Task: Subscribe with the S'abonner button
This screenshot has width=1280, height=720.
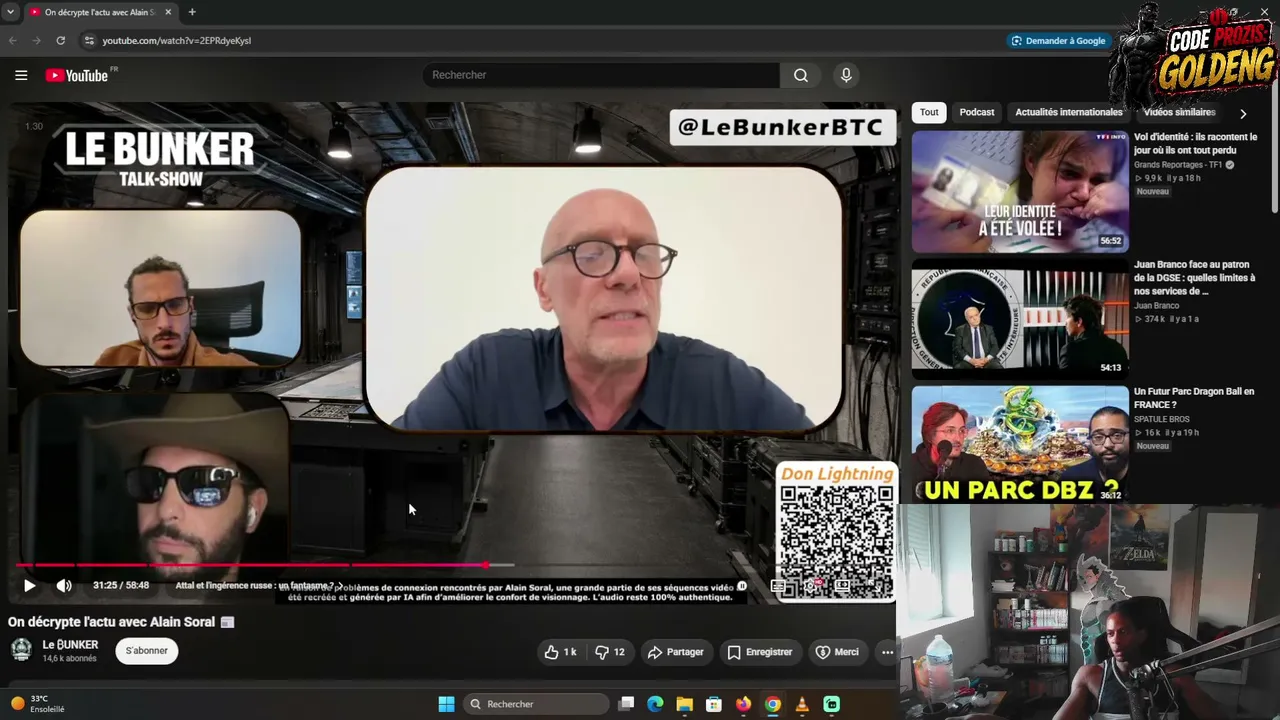Action: [x=147, y=651]
